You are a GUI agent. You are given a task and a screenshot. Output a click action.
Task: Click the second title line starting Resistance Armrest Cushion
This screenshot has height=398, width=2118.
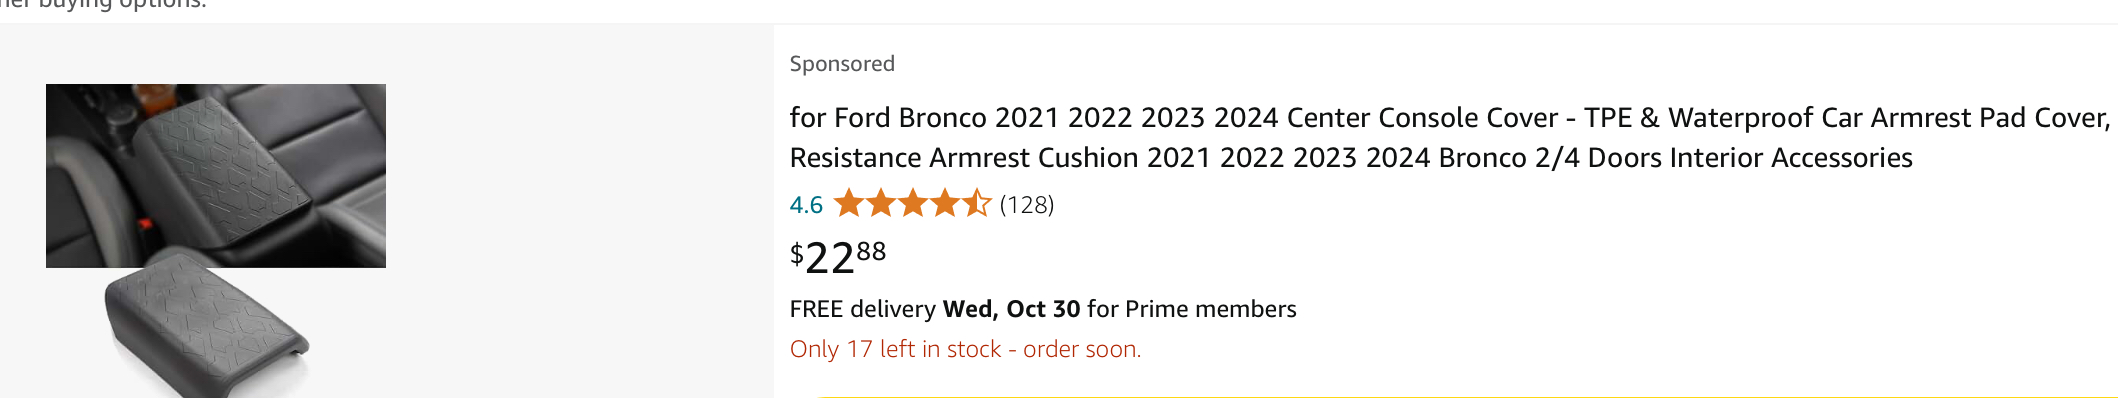point(1351,158)
